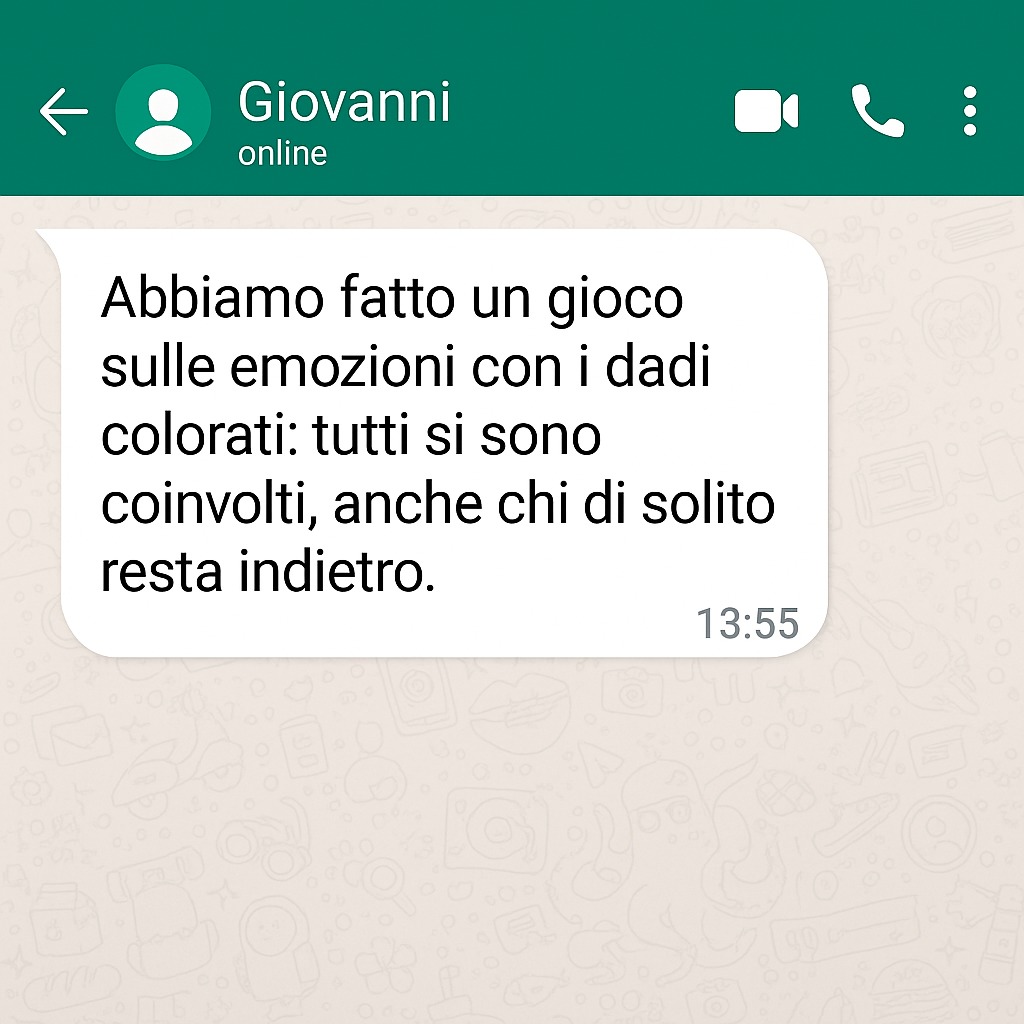Tap the online status text

coord(282,154)
